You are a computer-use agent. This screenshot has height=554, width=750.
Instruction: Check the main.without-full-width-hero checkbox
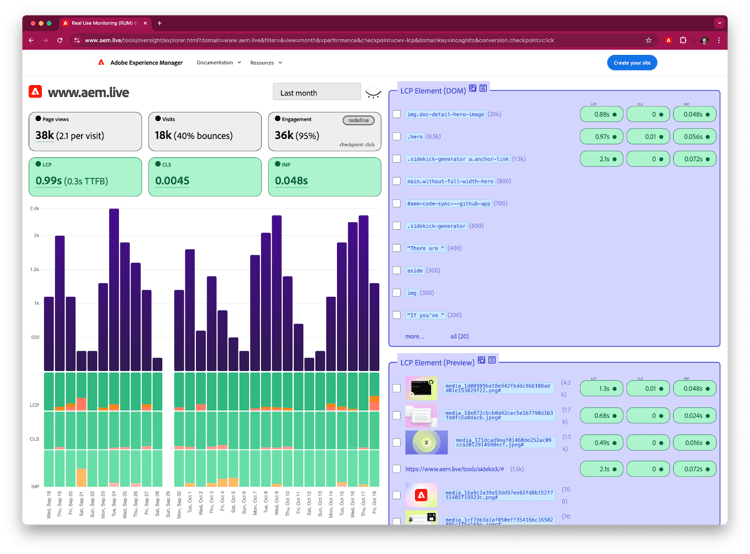(397, 181)
